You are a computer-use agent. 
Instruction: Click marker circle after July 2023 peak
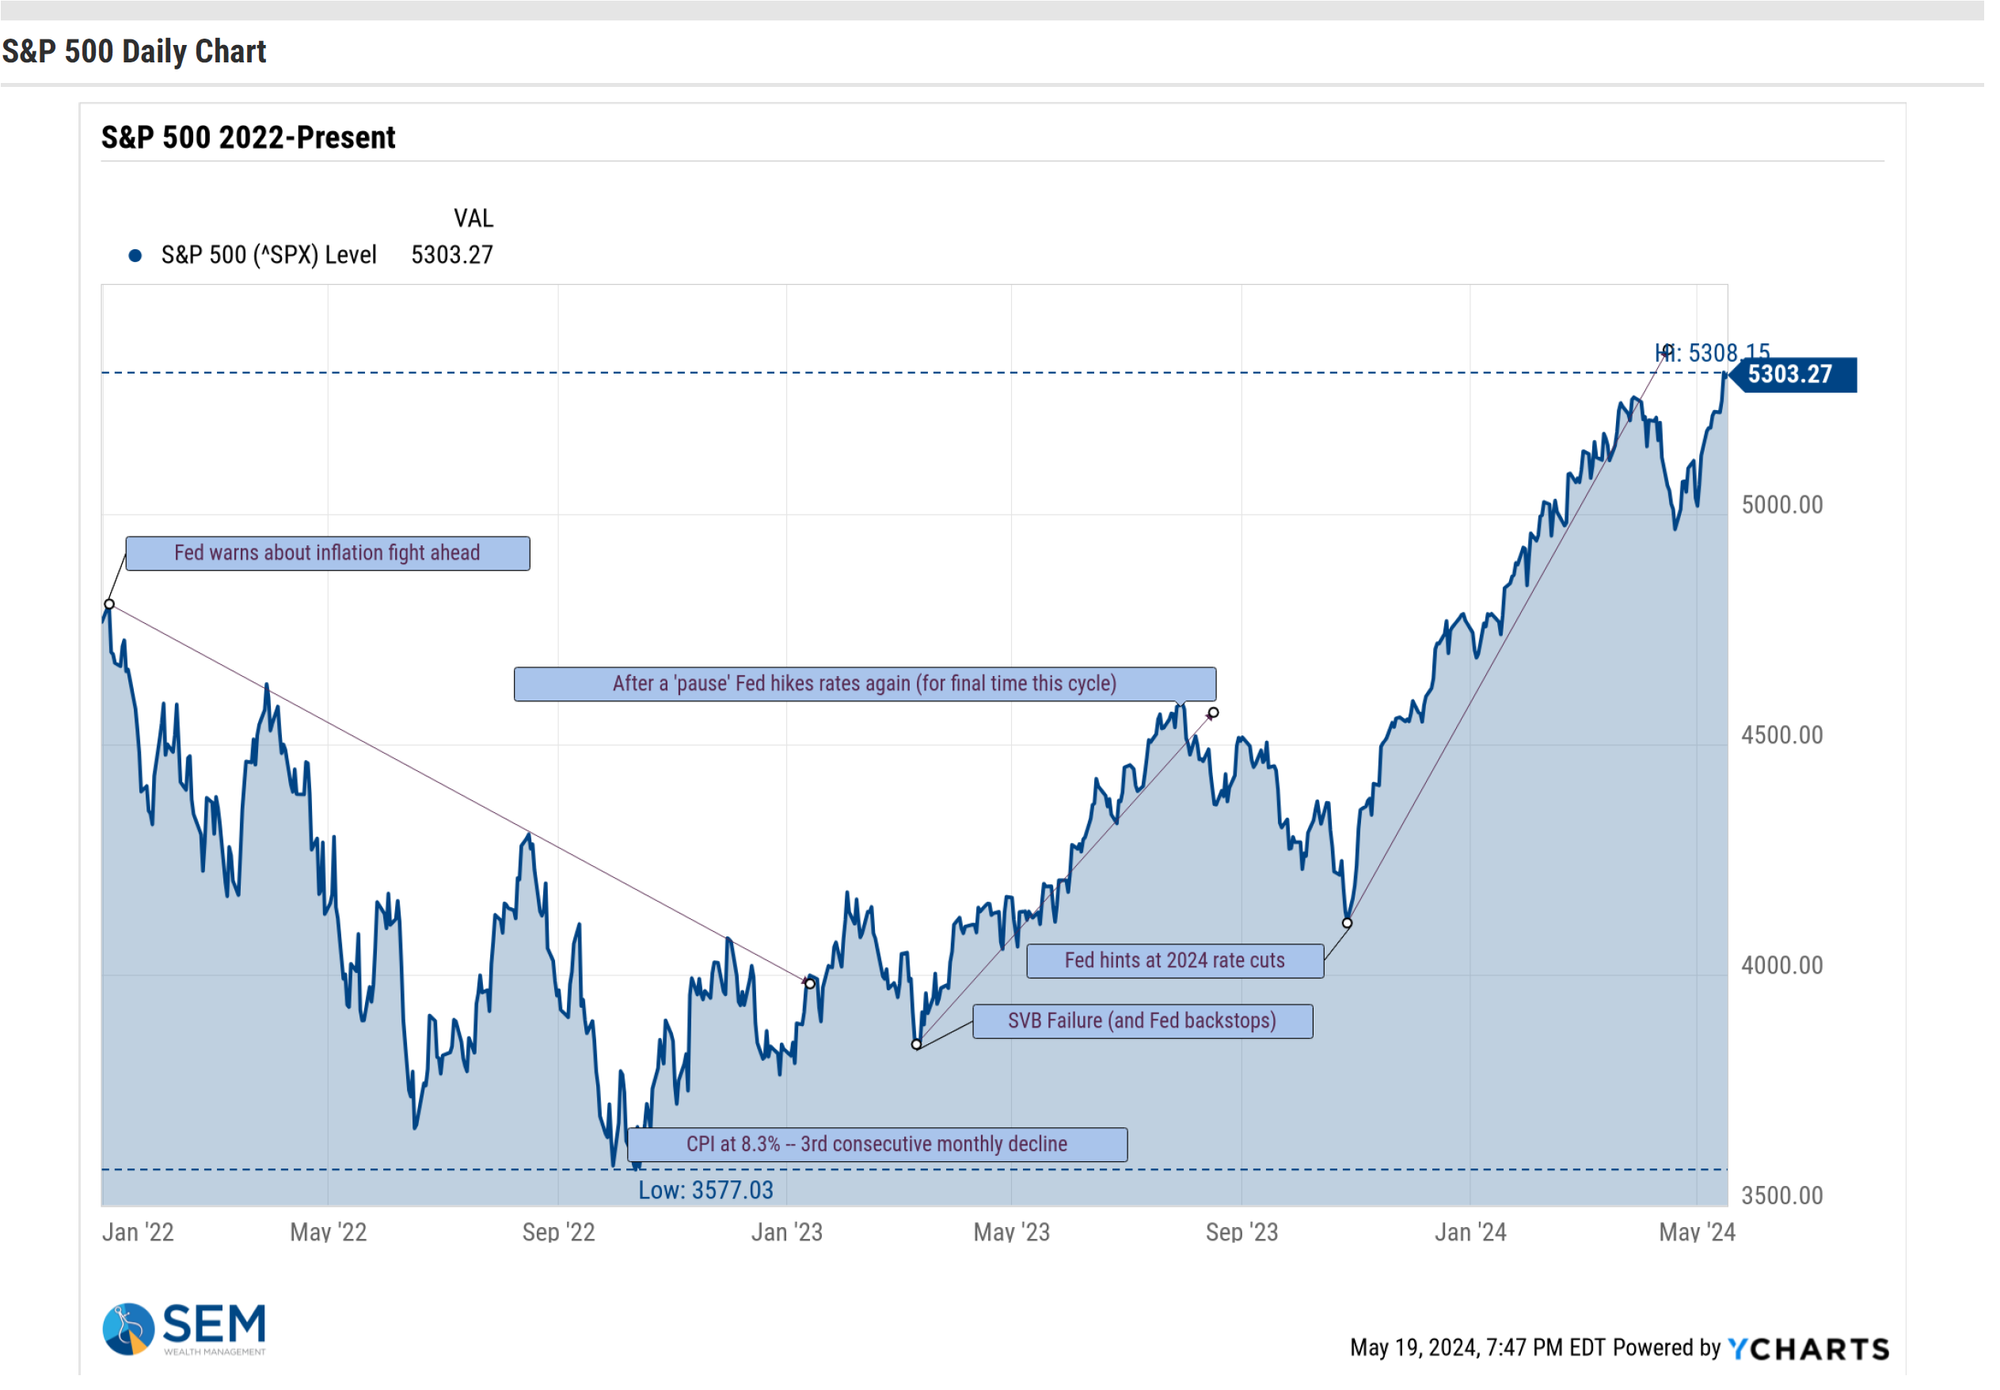coord(1213,713)
